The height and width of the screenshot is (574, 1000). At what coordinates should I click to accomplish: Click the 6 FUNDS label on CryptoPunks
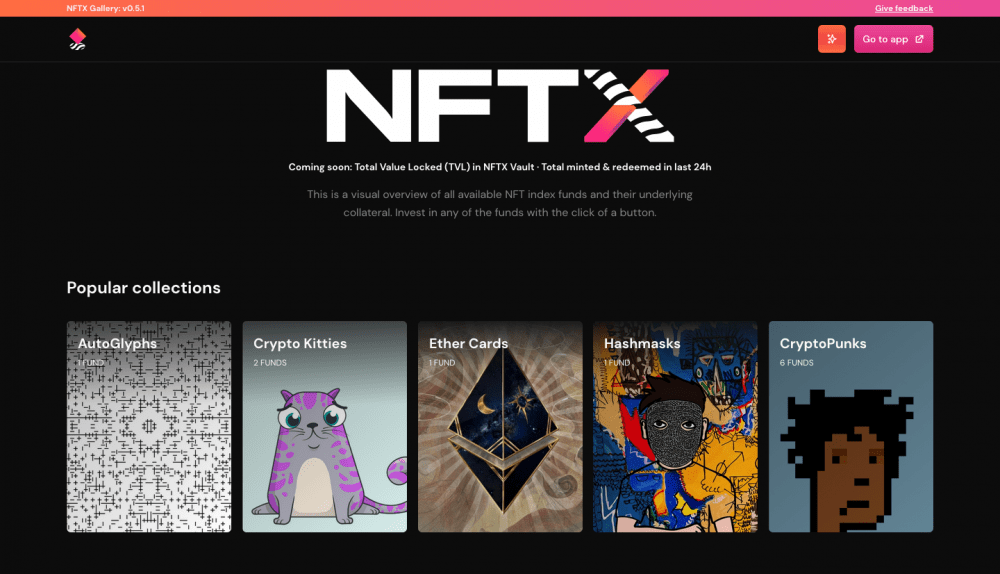[797, 362]
